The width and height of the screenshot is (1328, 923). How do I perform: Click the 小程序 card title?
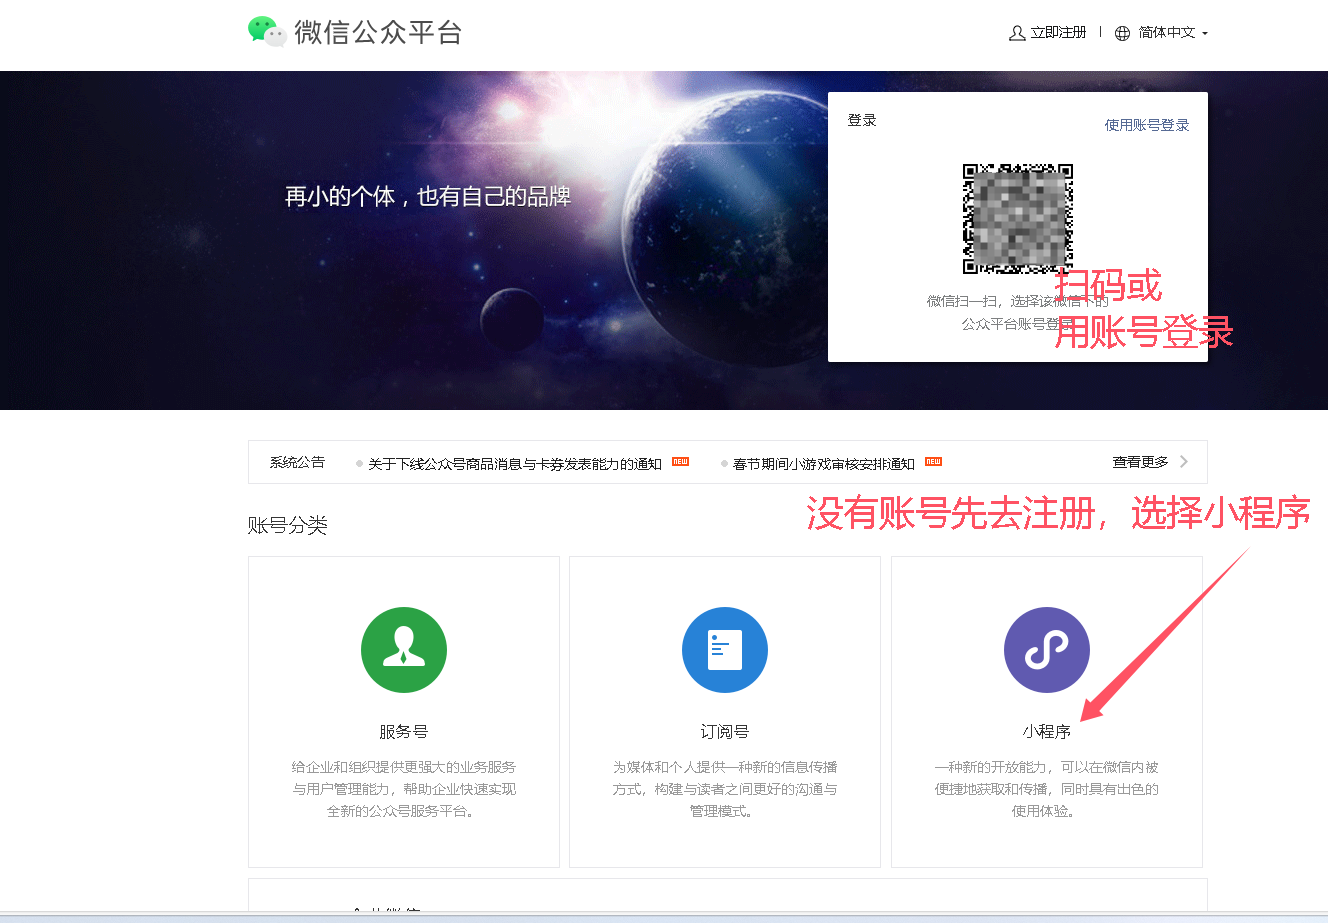[1047, 732]
